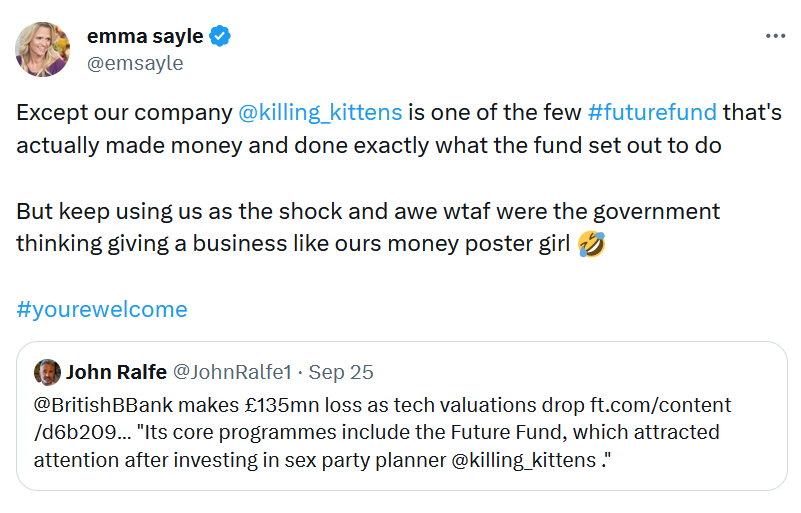
Task: Click emma sayle's profile picture
Action: [x=43, y=49]
